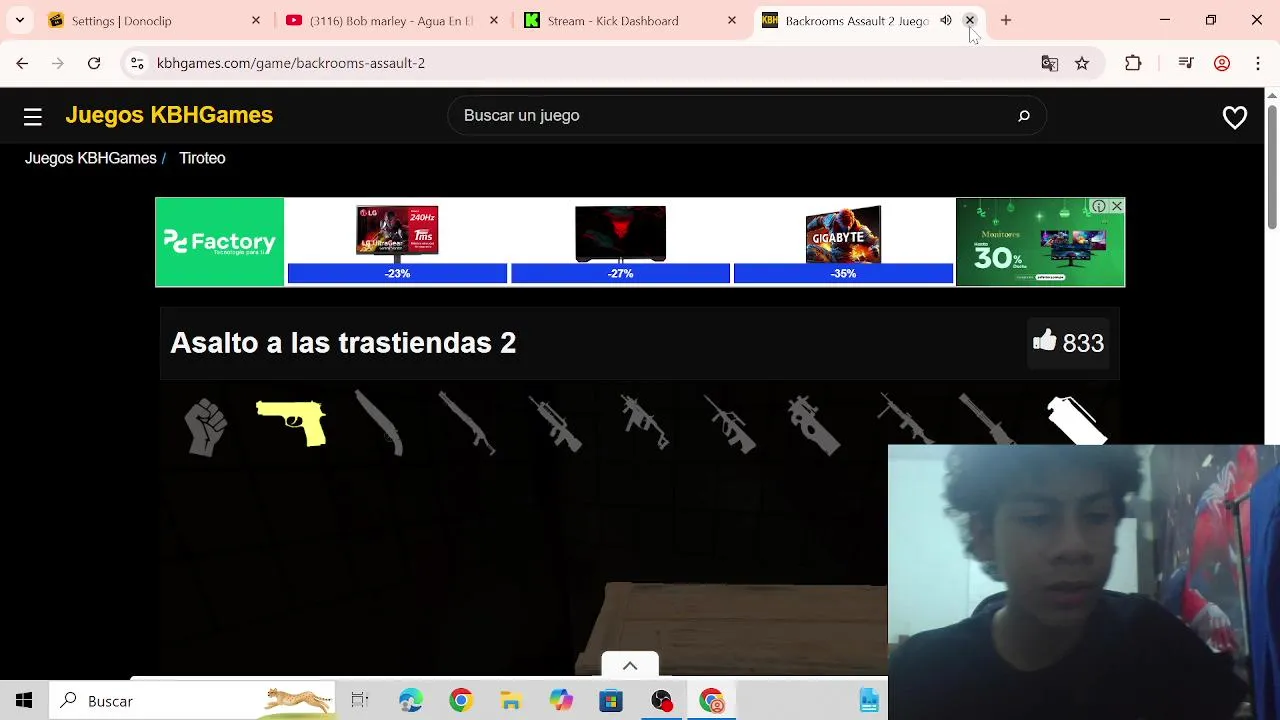Select the white grenade canister icon

[1076, 420]
